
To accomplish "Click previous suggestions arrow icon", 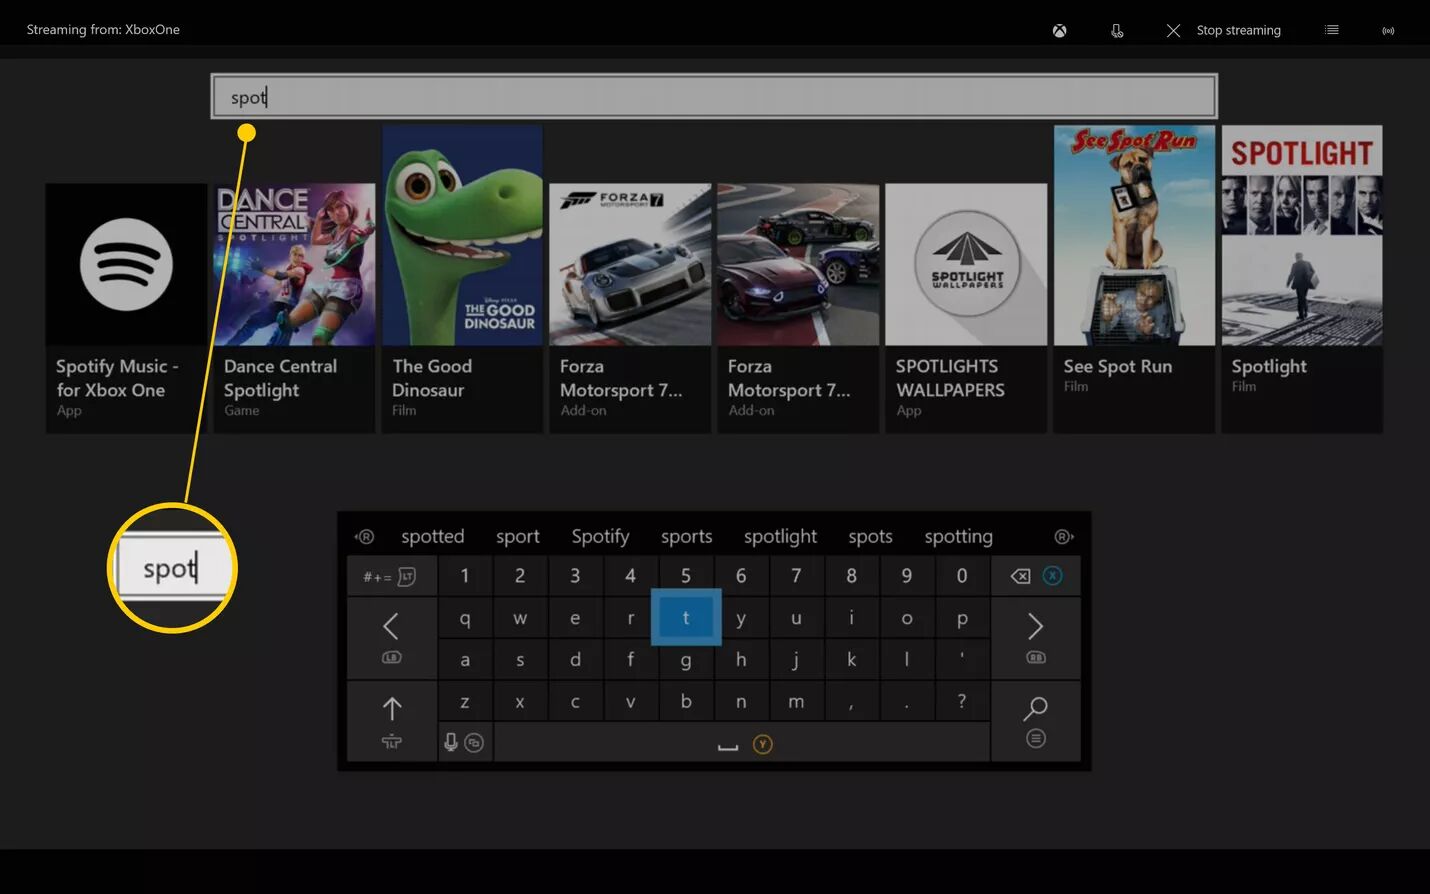I will click(364, 537).
